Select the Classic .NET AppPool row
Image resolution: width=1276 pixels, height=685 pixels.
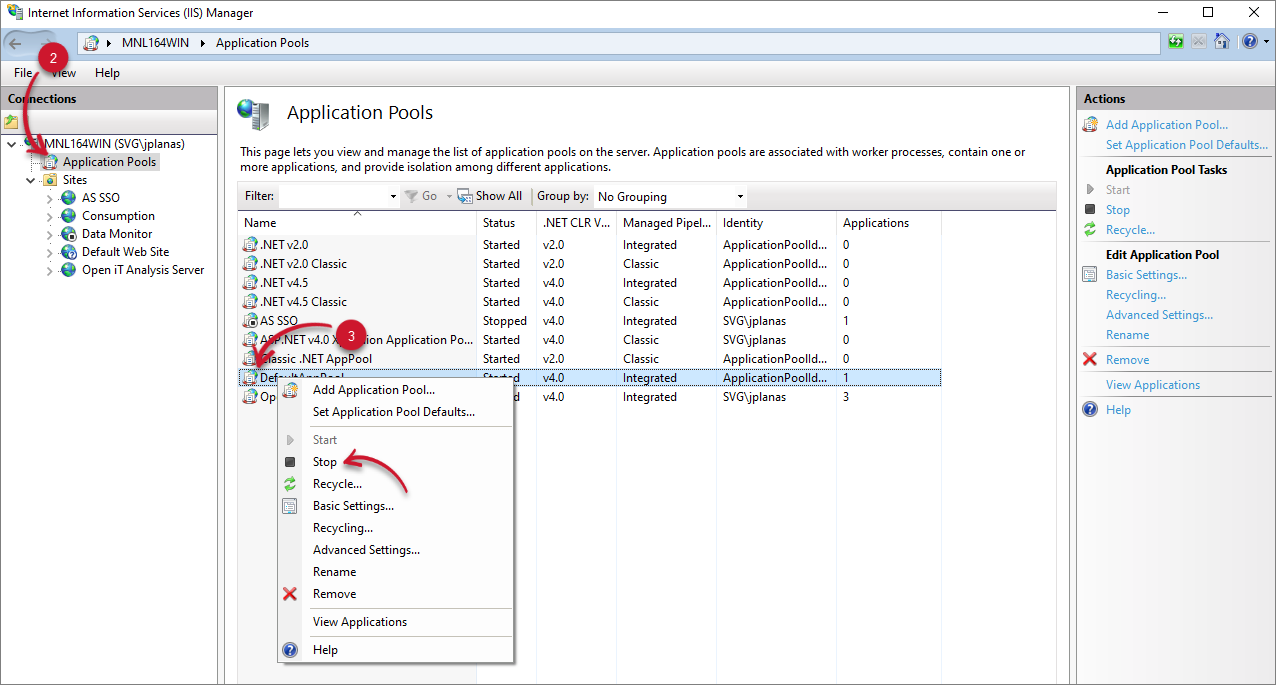pyautogui.click(x=590, y=359)
